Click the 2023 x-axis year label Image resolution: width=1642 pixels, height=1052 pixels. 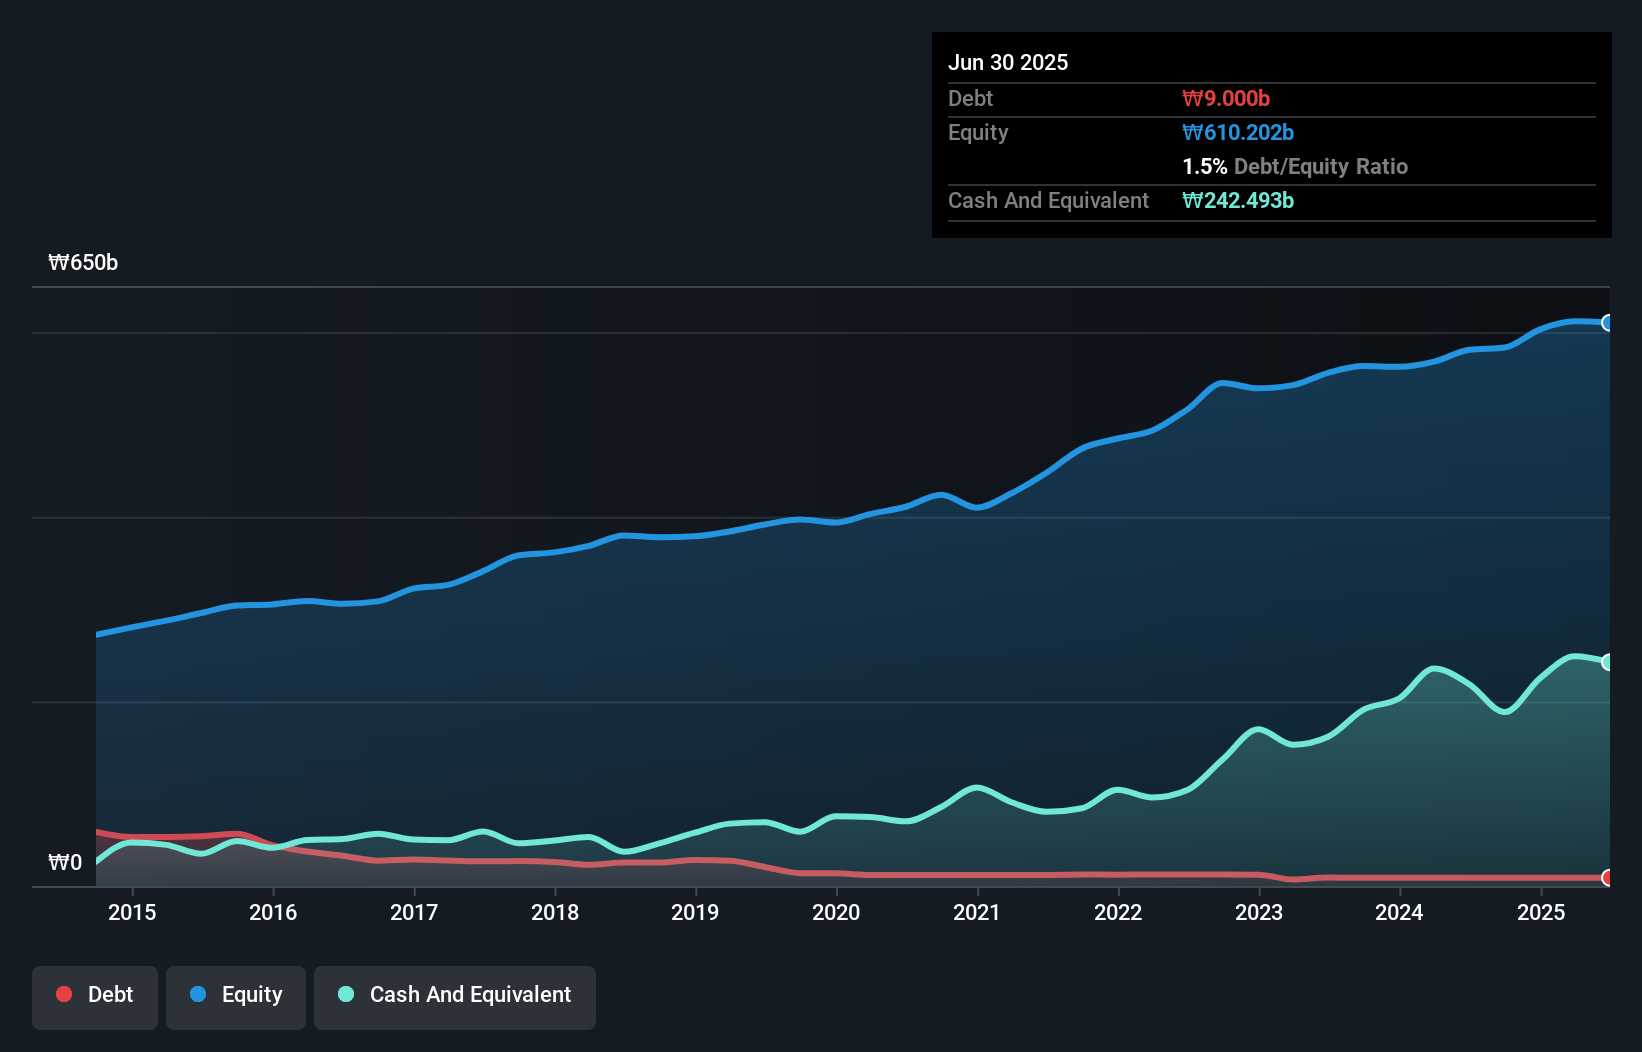tap(1258, 912)
